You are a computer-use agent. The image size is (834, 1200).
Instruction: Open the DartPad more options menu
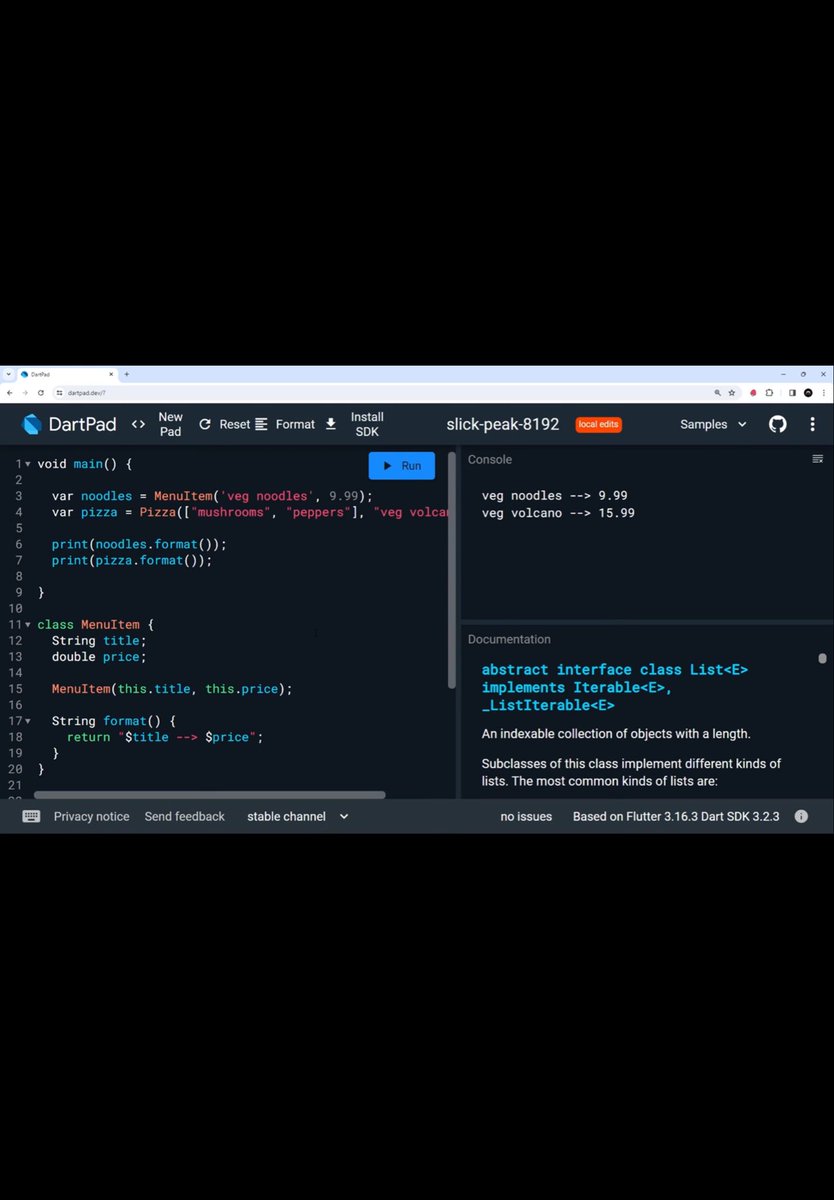click(x=812, y=424)
